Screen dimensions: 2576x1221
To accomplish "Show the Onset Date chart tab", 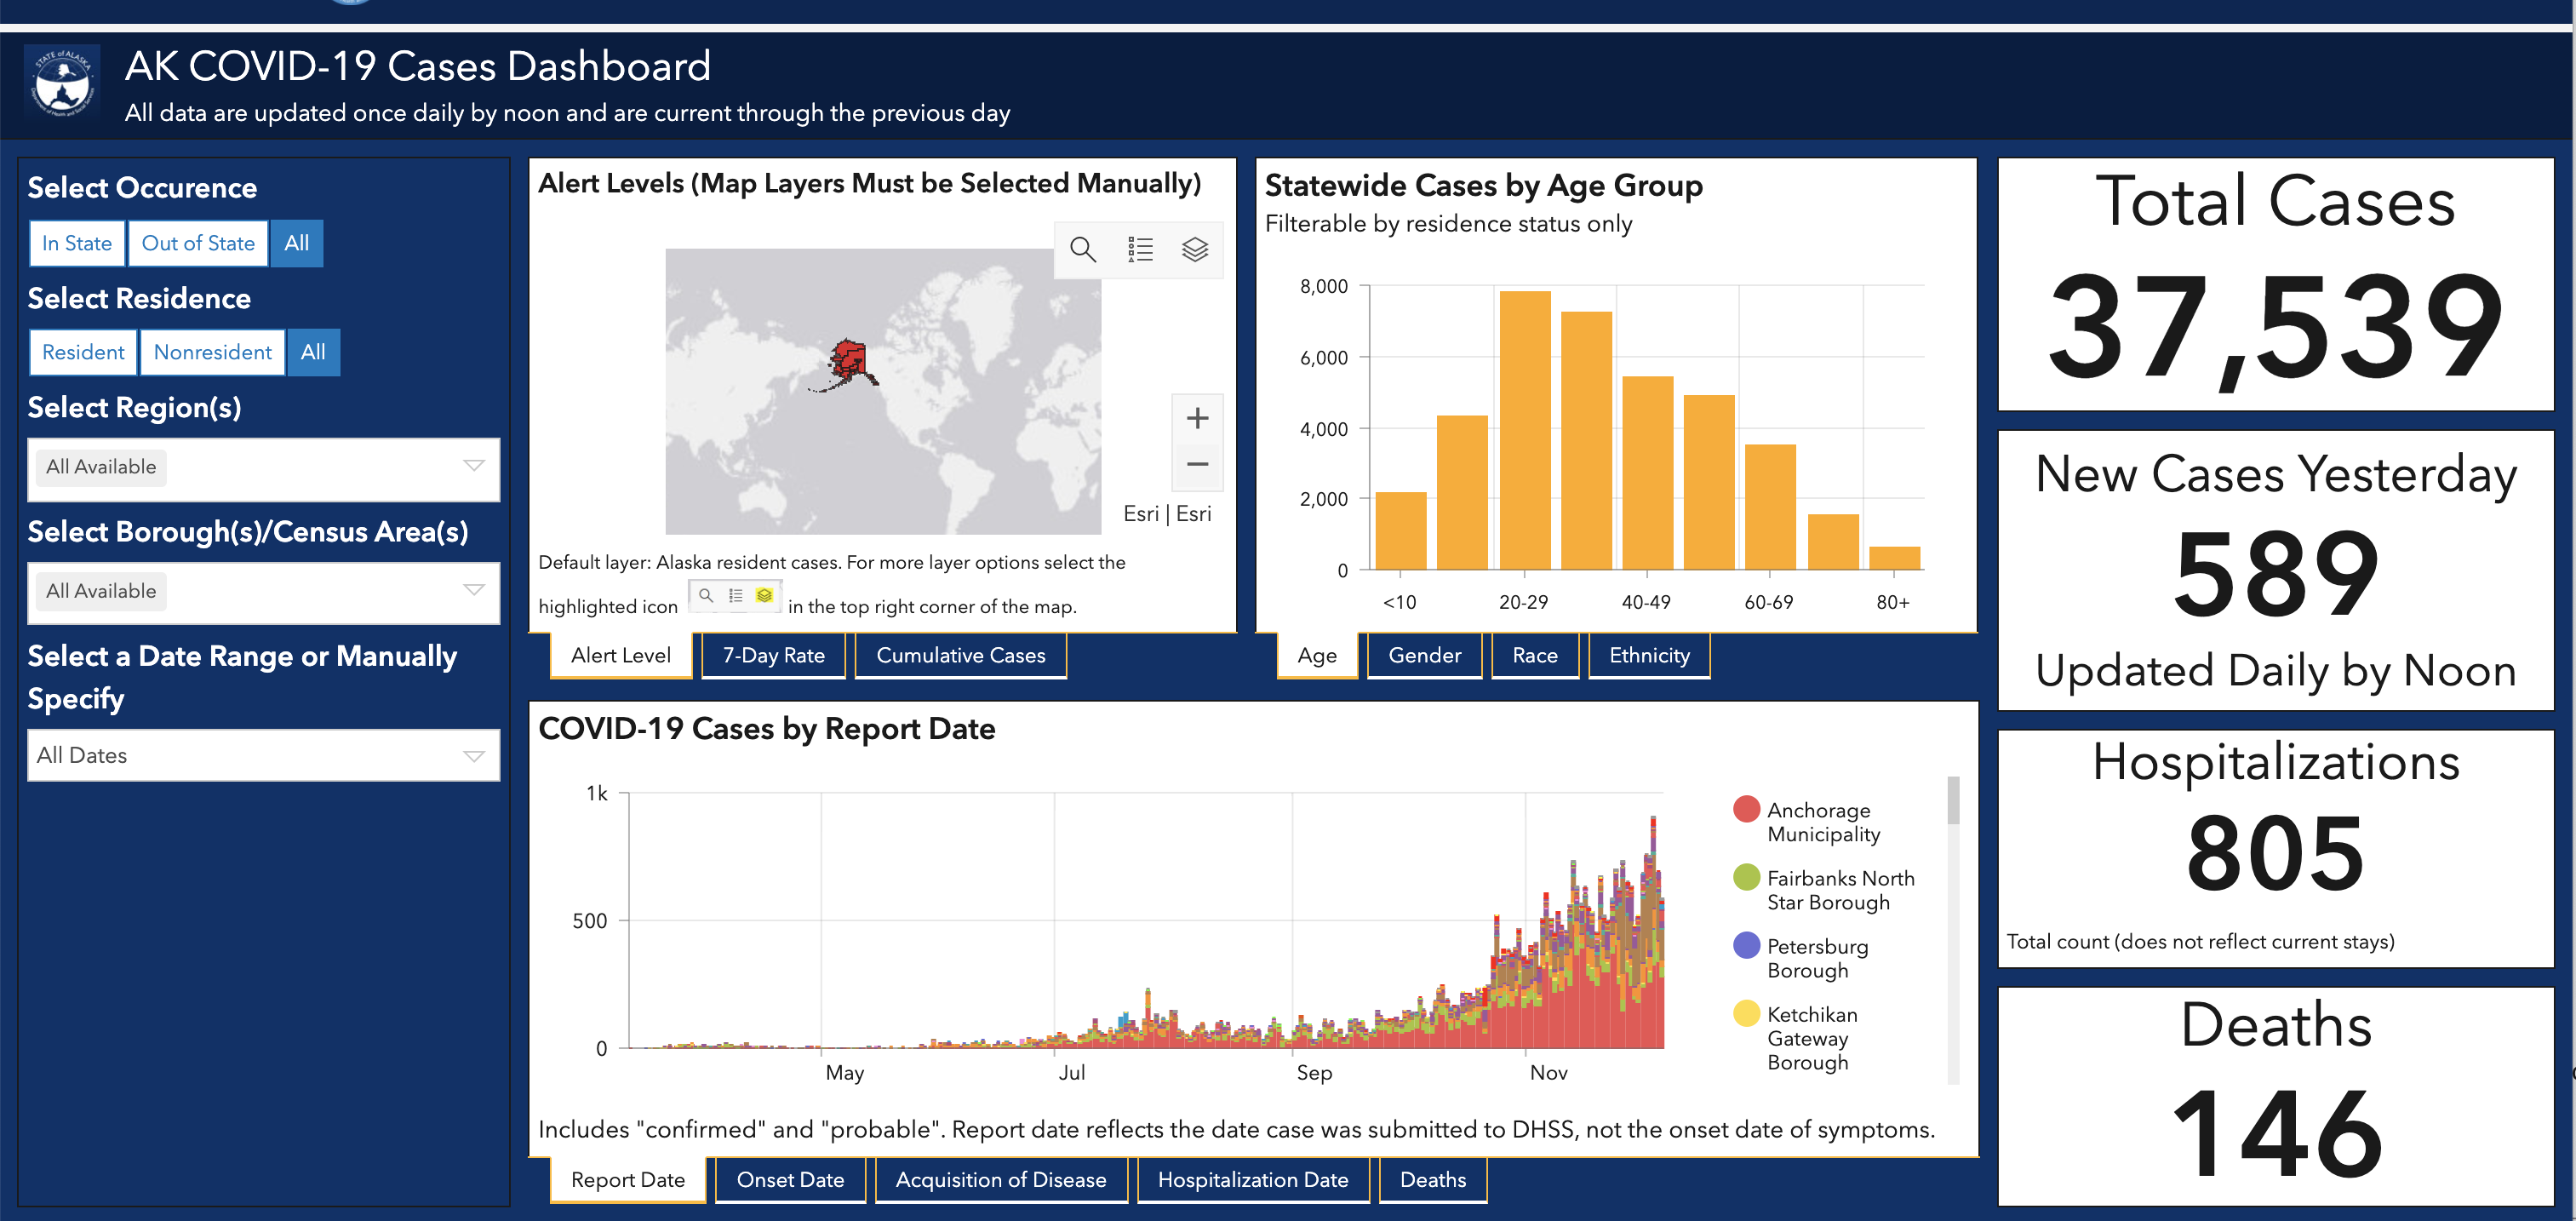I will pyautogui.click(x=790, y=1180).
